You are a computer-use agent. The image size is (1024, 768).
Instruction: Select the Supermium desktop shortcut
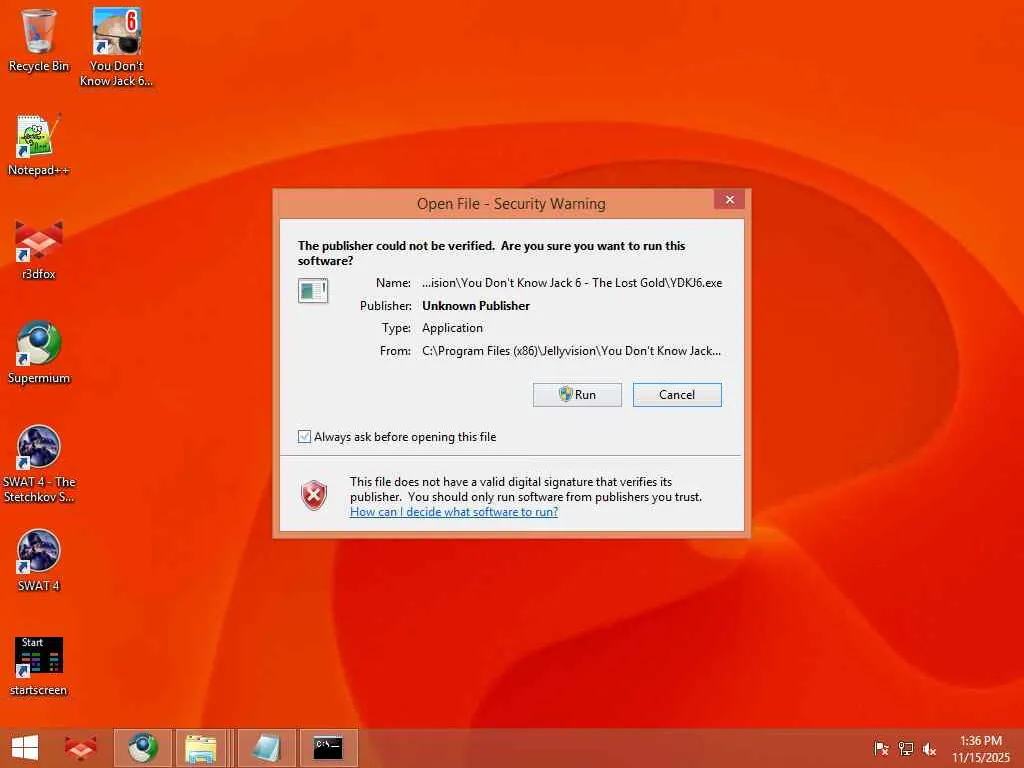pos(39,353)
